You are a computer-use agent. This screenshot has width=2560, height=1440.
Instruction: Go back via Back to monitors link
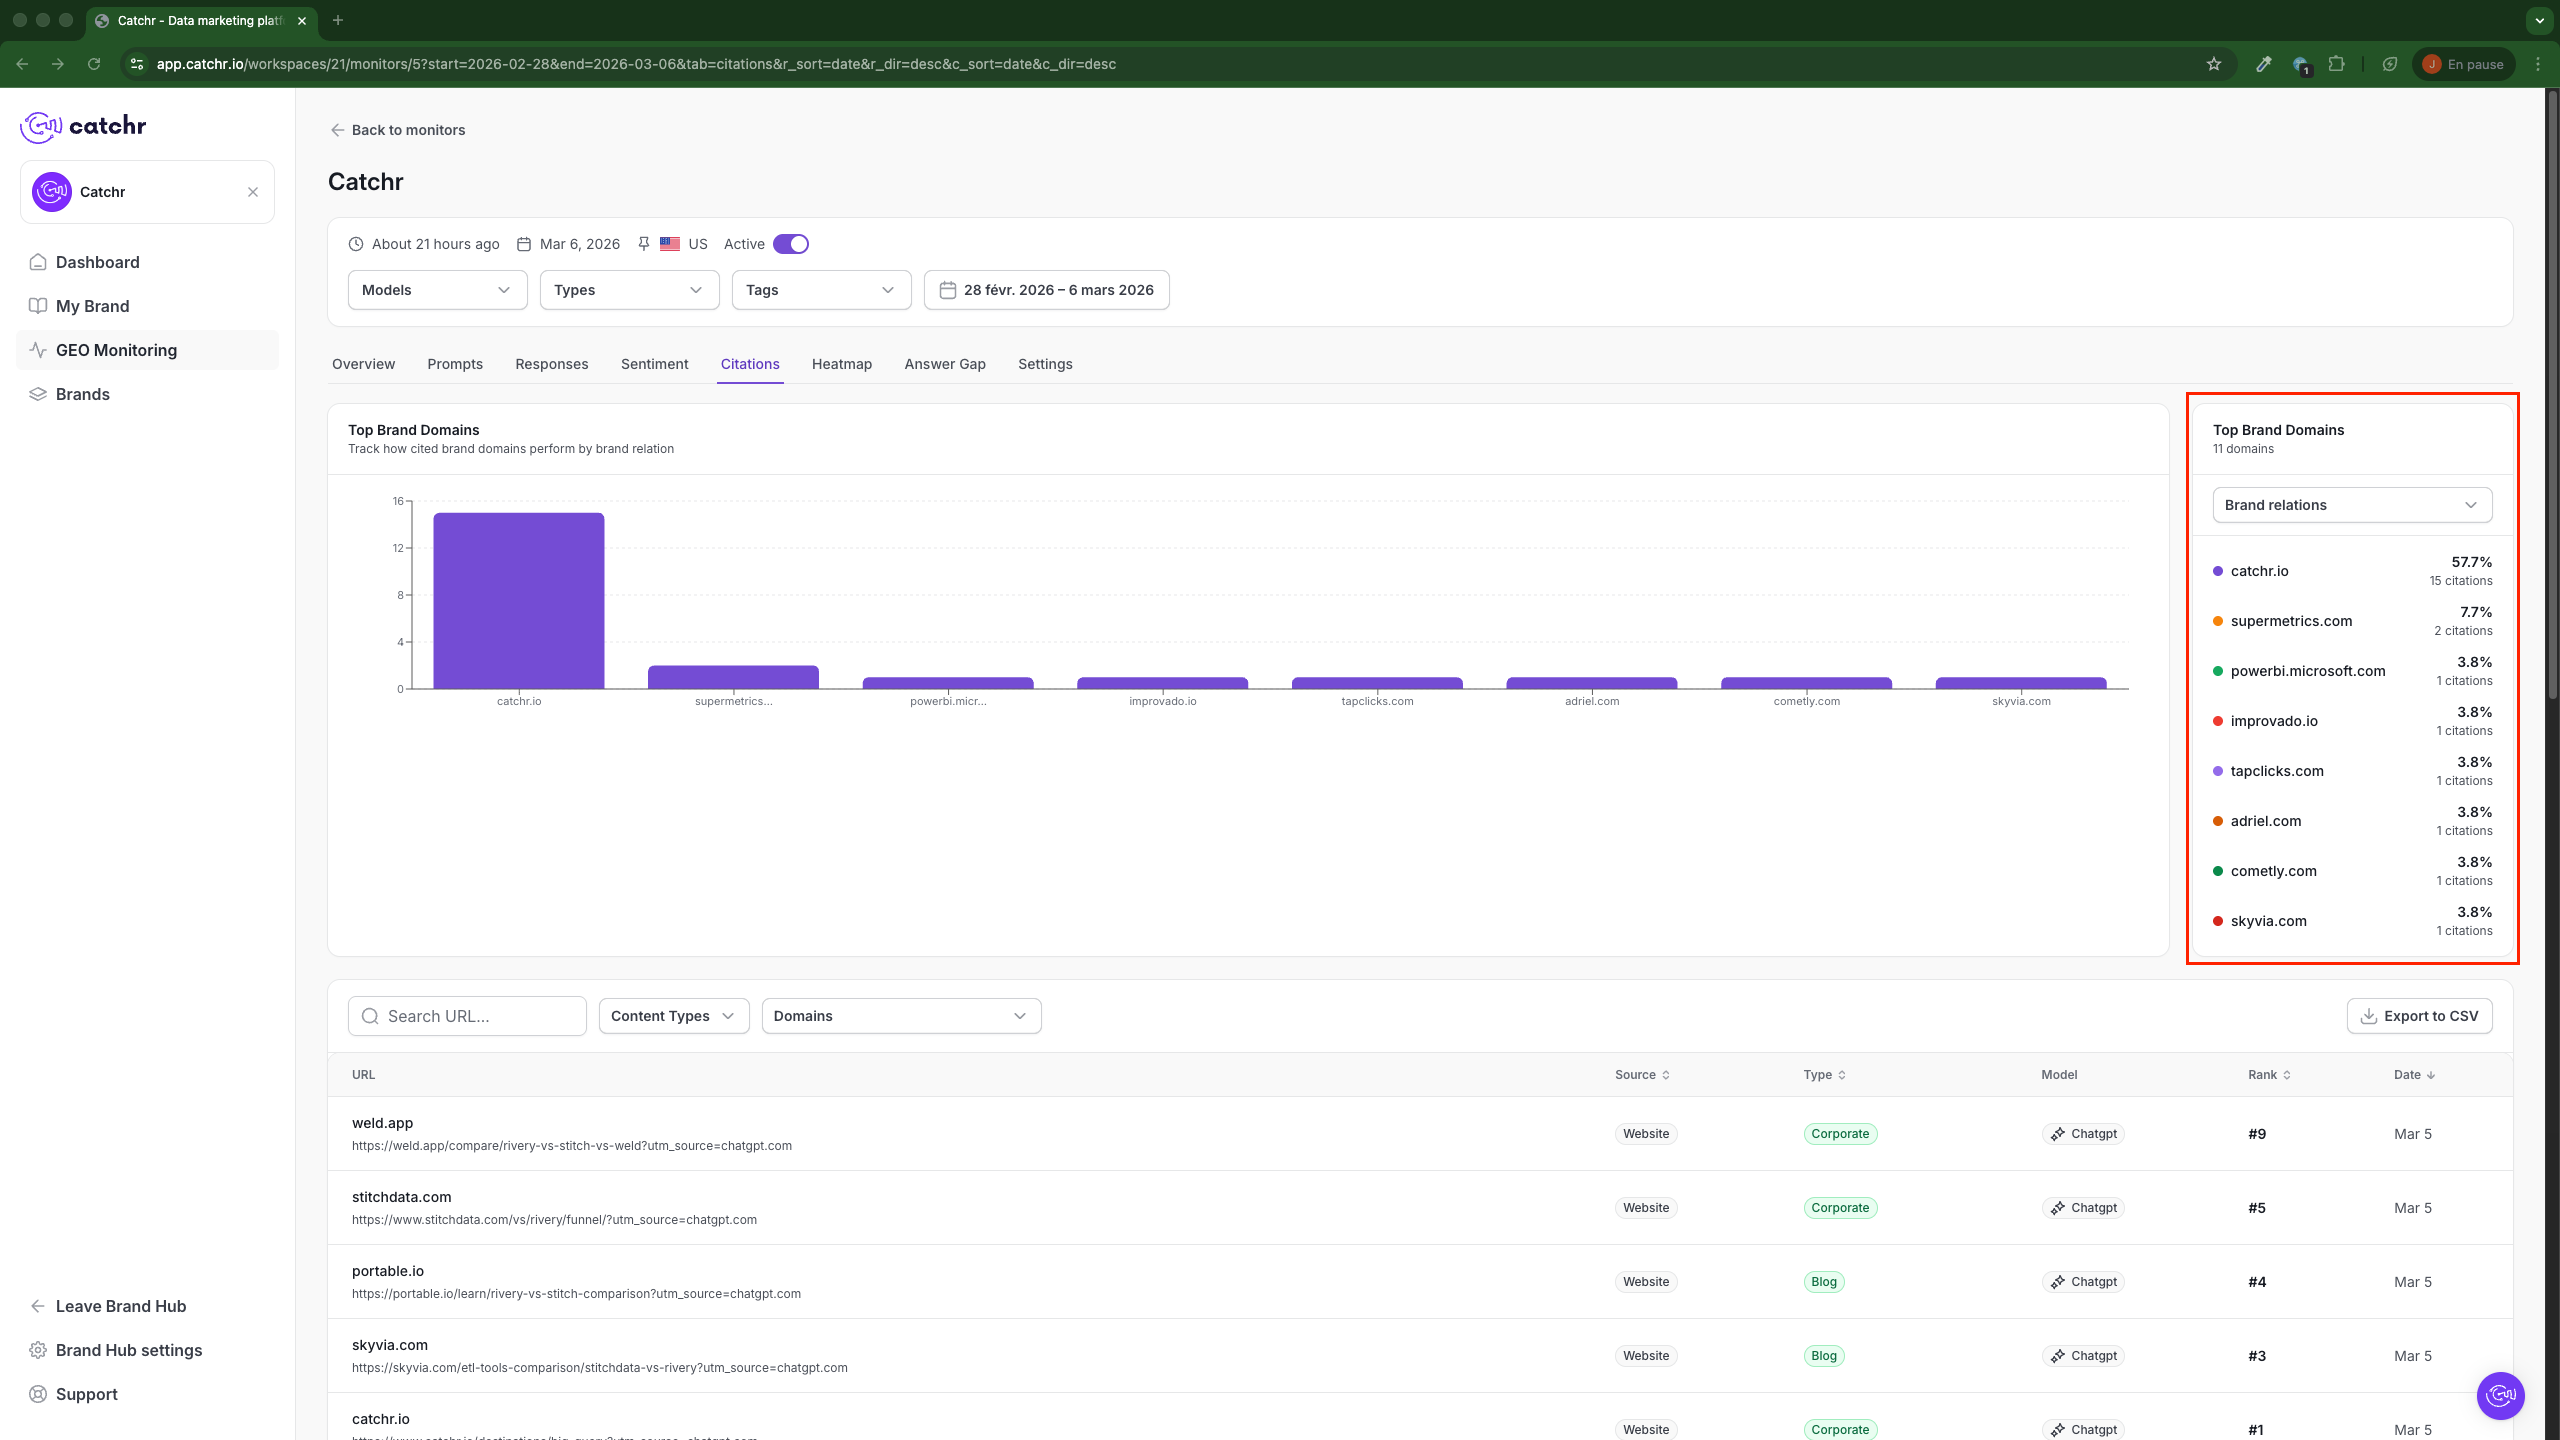[x=398, y=130]
